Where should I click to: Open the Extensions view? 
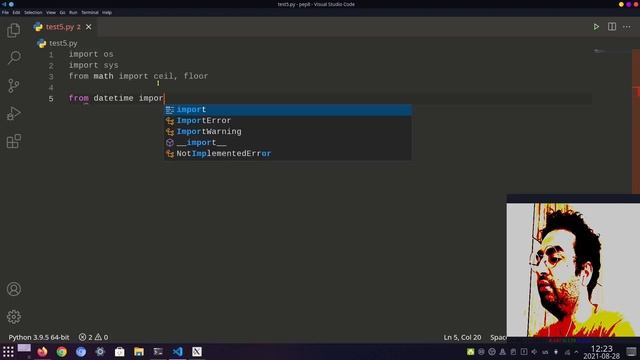click(x=13, y=141)
